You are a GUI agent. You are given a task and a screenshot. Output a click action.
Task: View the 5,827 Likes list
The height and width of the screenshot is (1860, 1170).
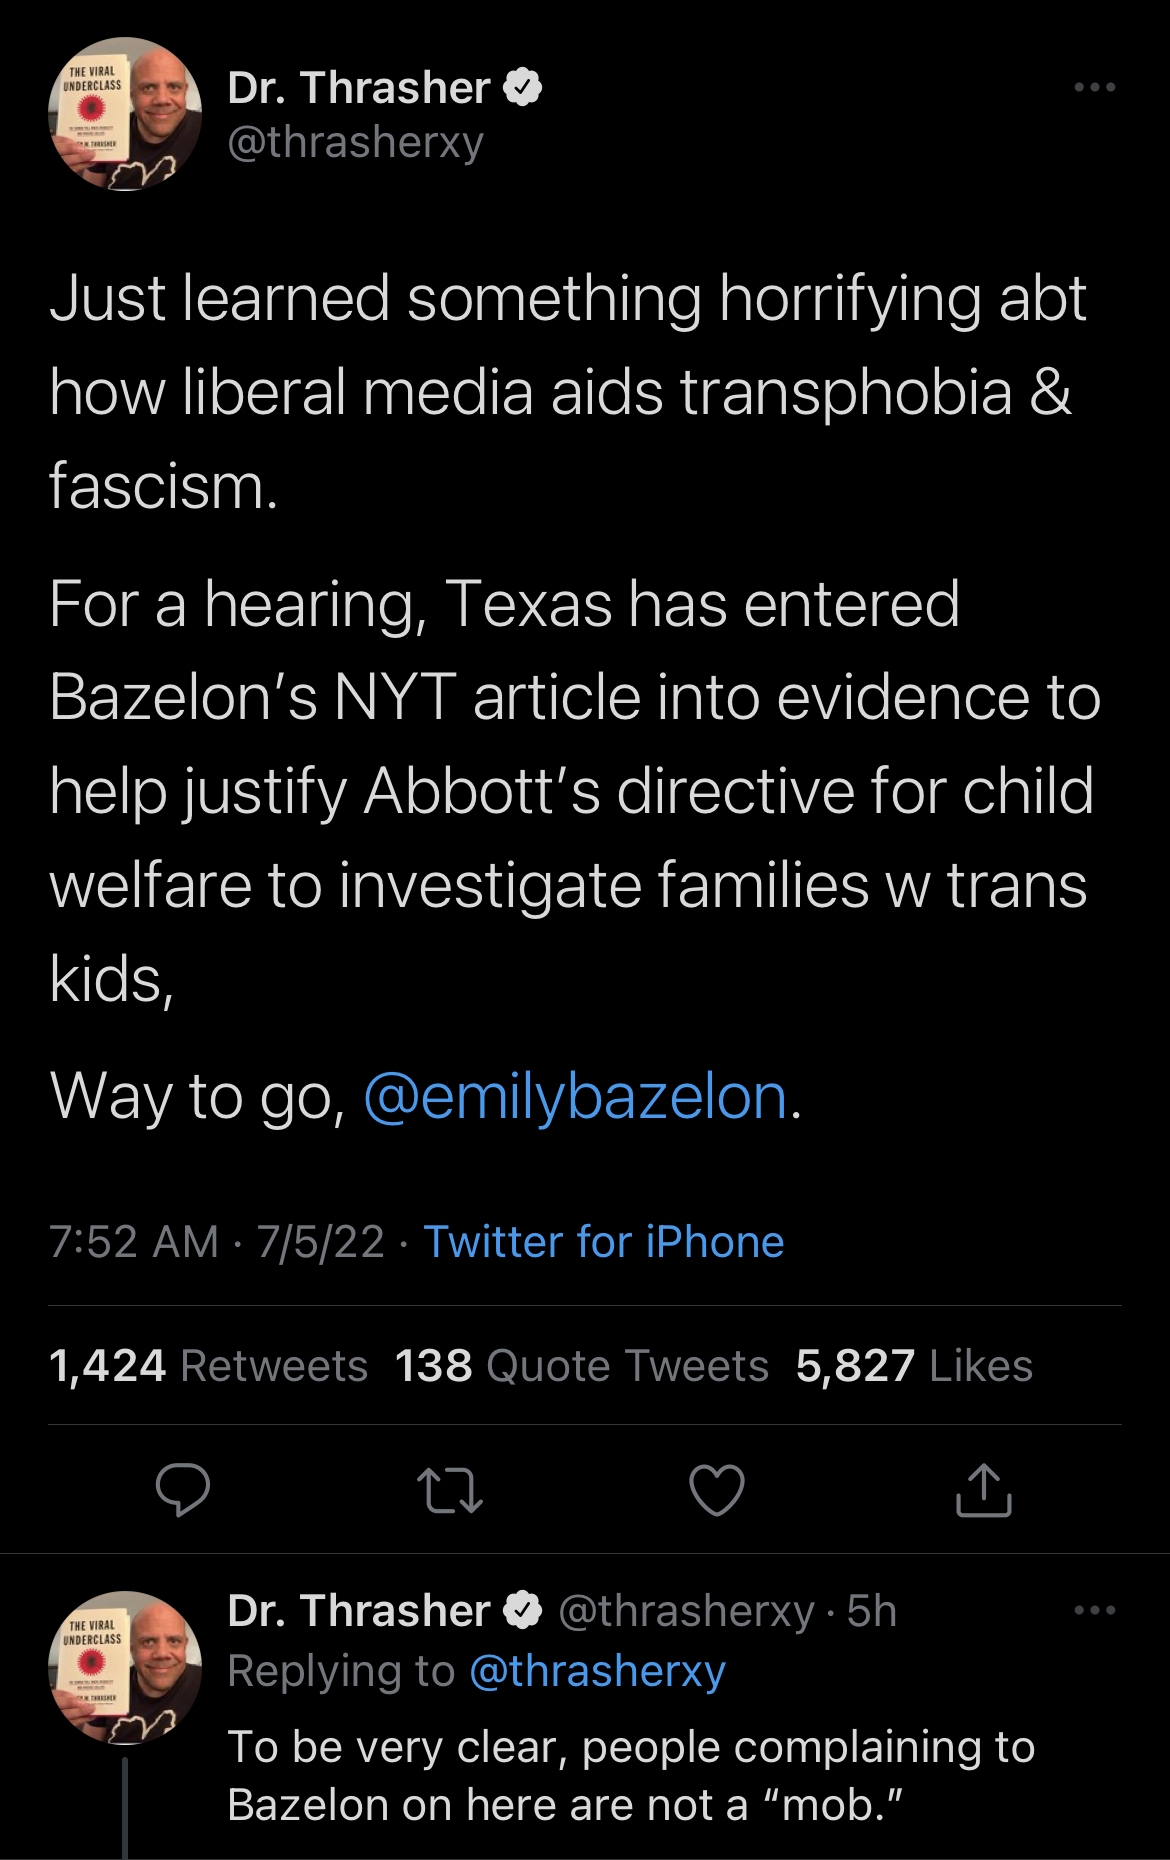[913, 1366]
